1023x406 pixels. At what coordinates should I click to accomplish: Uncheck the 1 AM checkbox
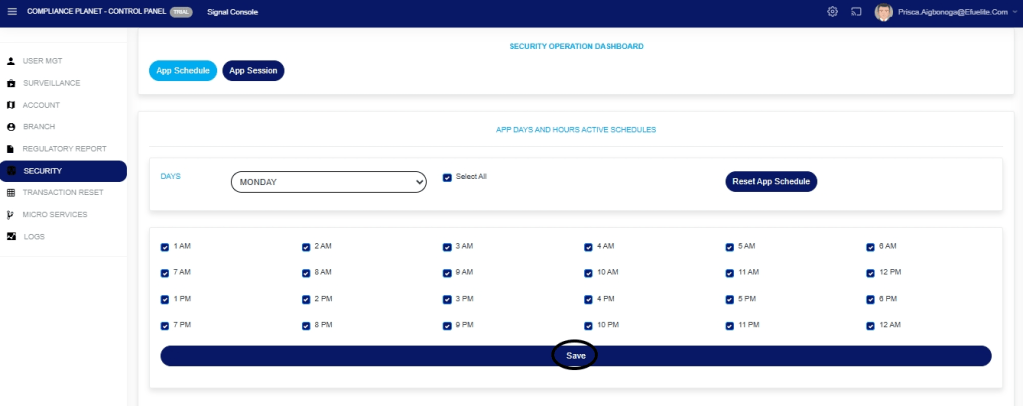click(165, 246)
